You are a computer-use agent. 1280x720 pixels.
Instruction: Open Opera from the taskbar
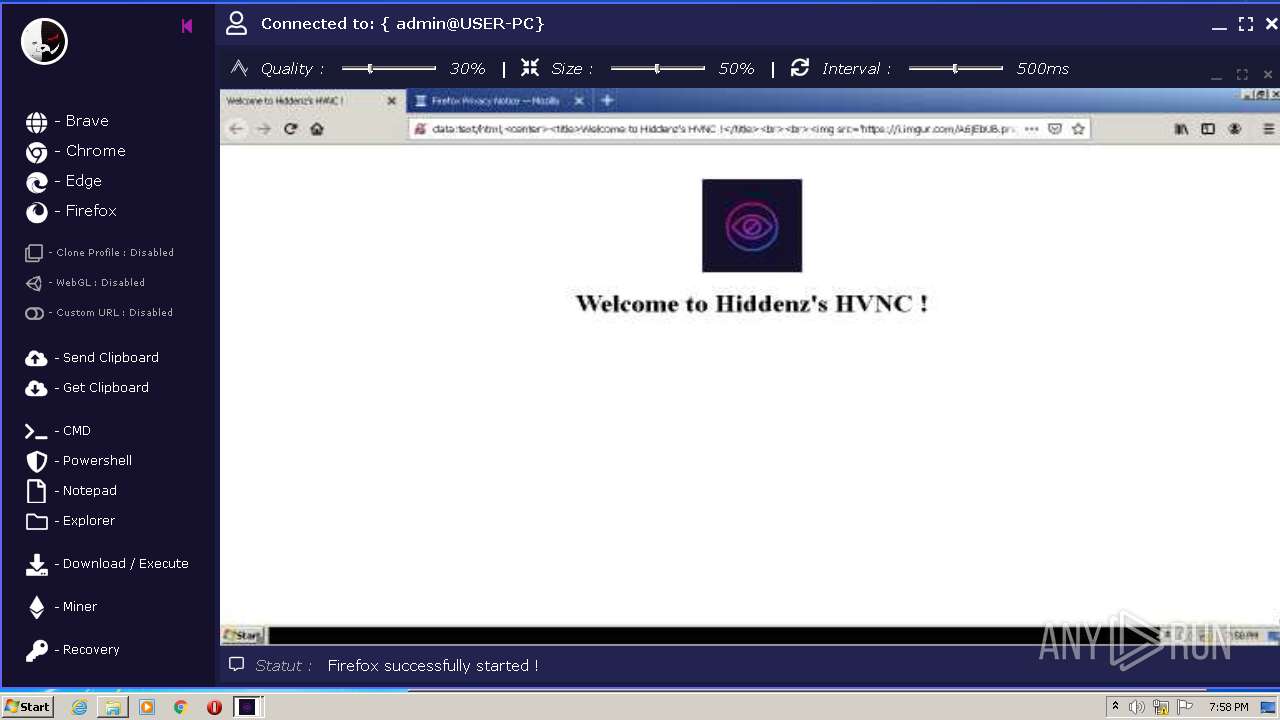(214, 707)
